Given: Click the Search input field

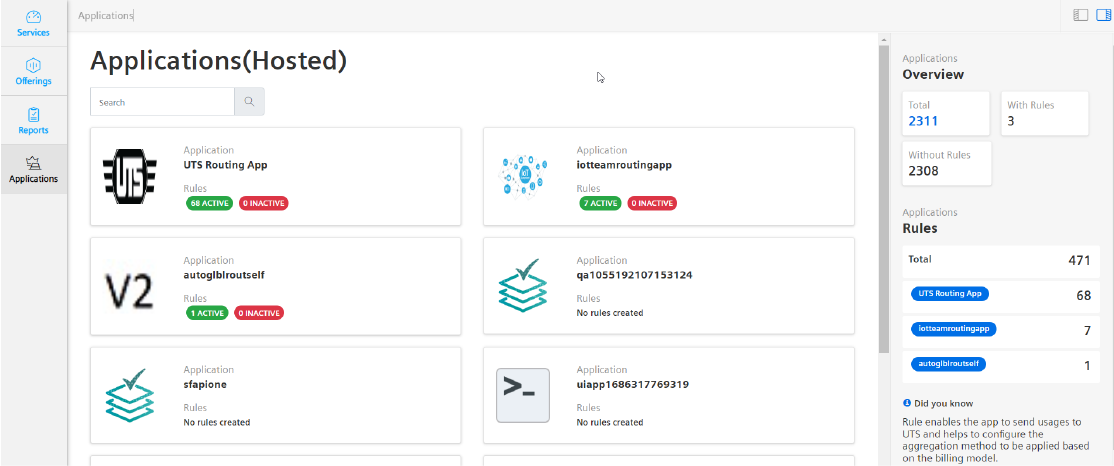Looking at the screenshot, I should pos(162,102).
